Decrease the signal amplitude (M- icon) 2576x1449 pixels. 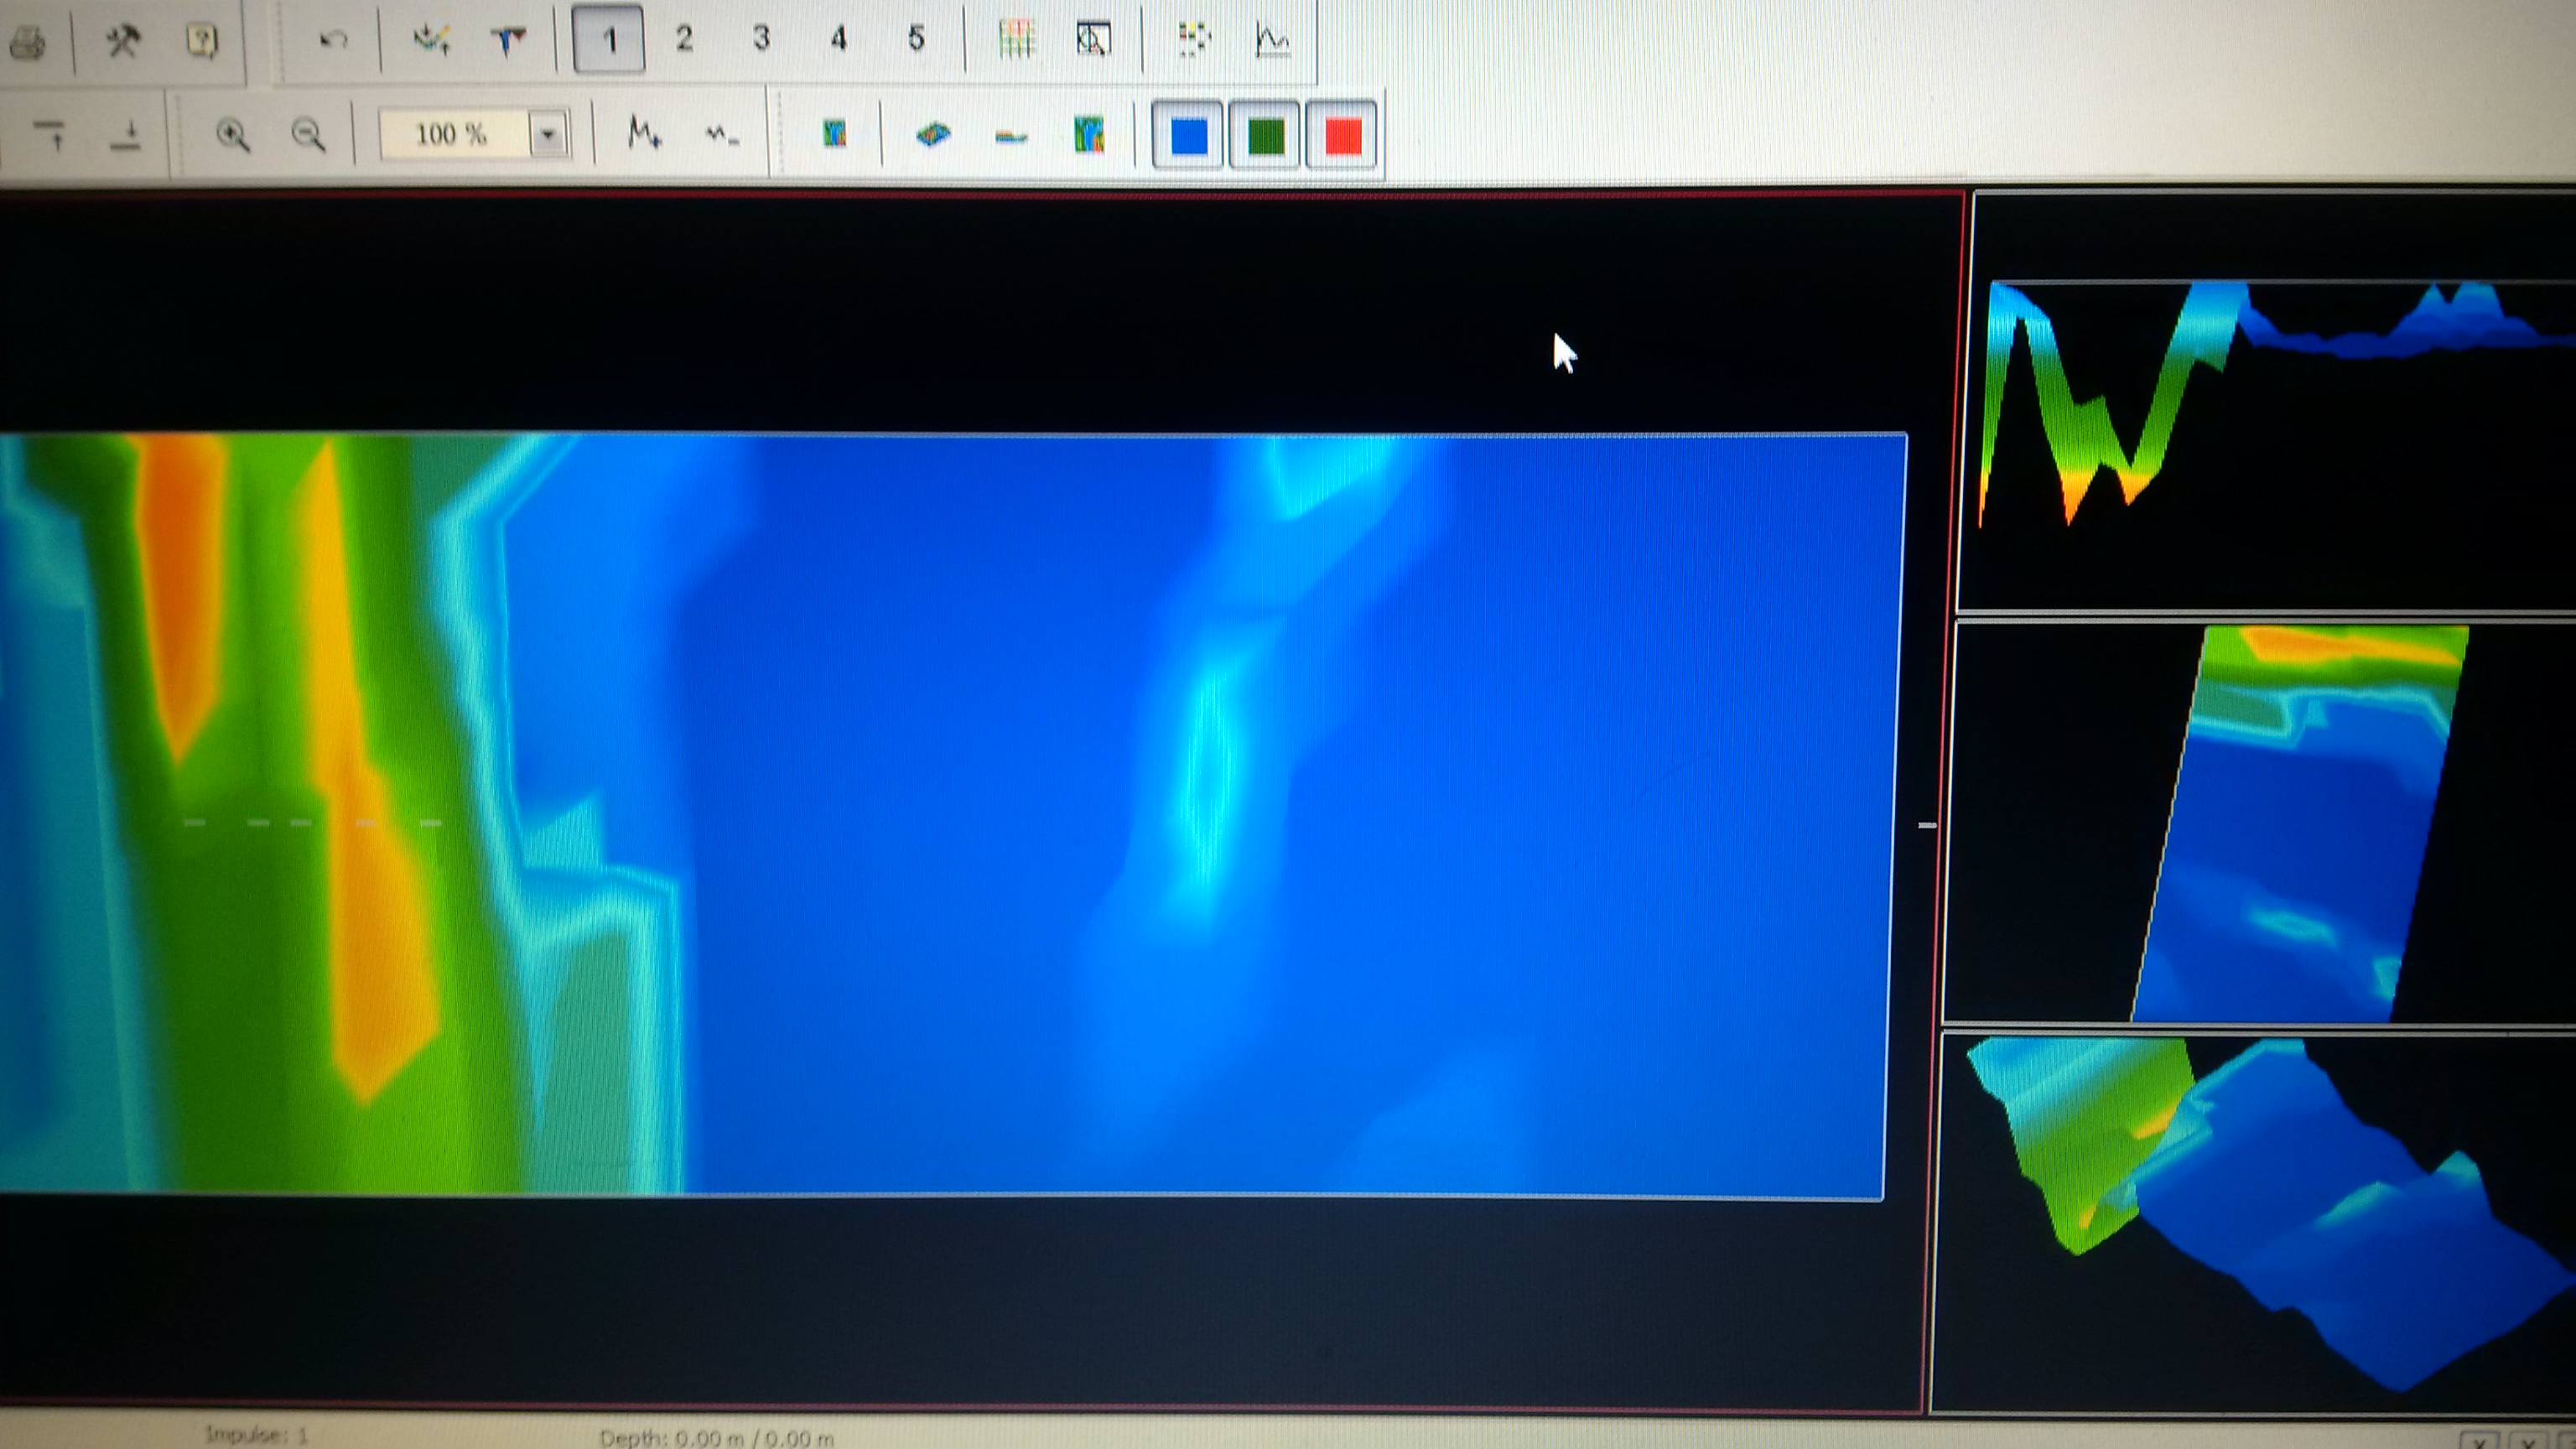tap(721, 134)
